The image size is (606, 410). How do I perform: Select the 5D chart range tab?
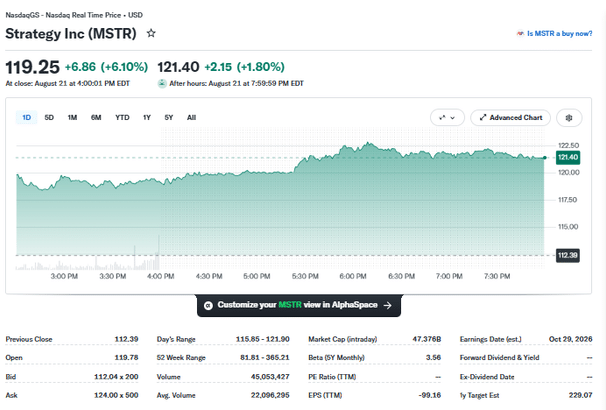pos(49,117)
